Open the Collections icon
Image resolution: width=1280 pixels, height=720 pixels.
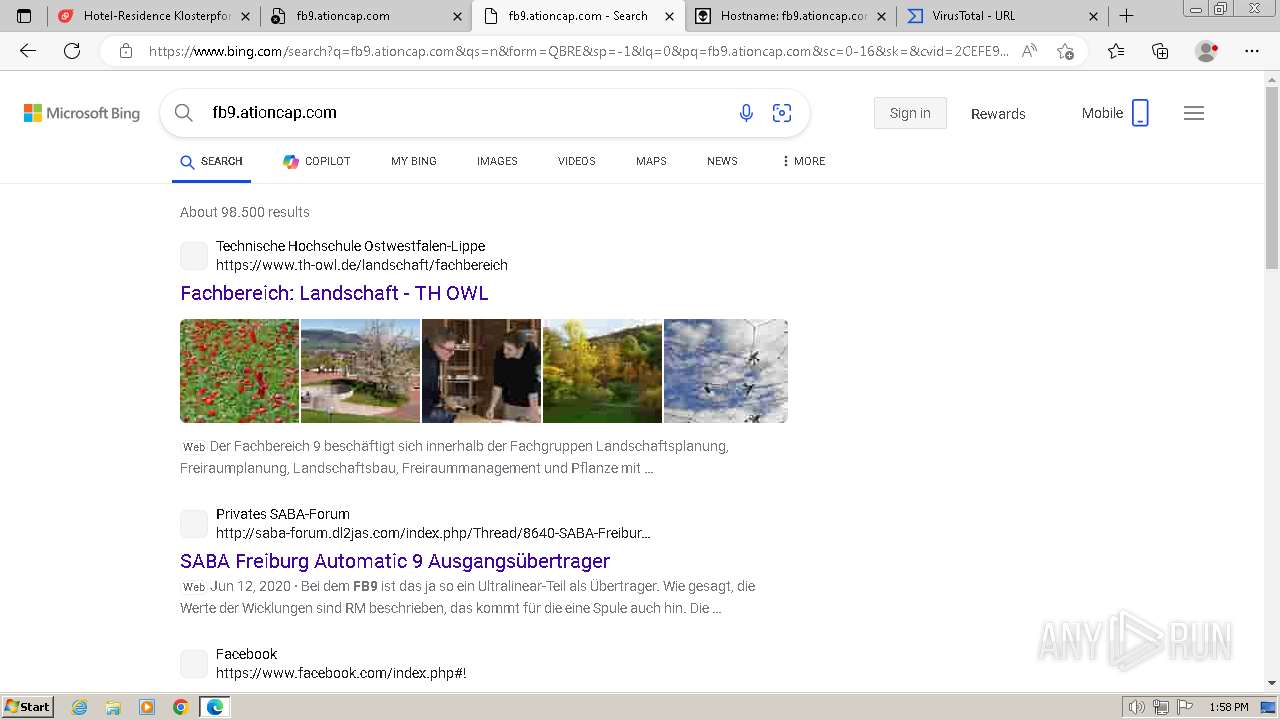click(1160, 51)
